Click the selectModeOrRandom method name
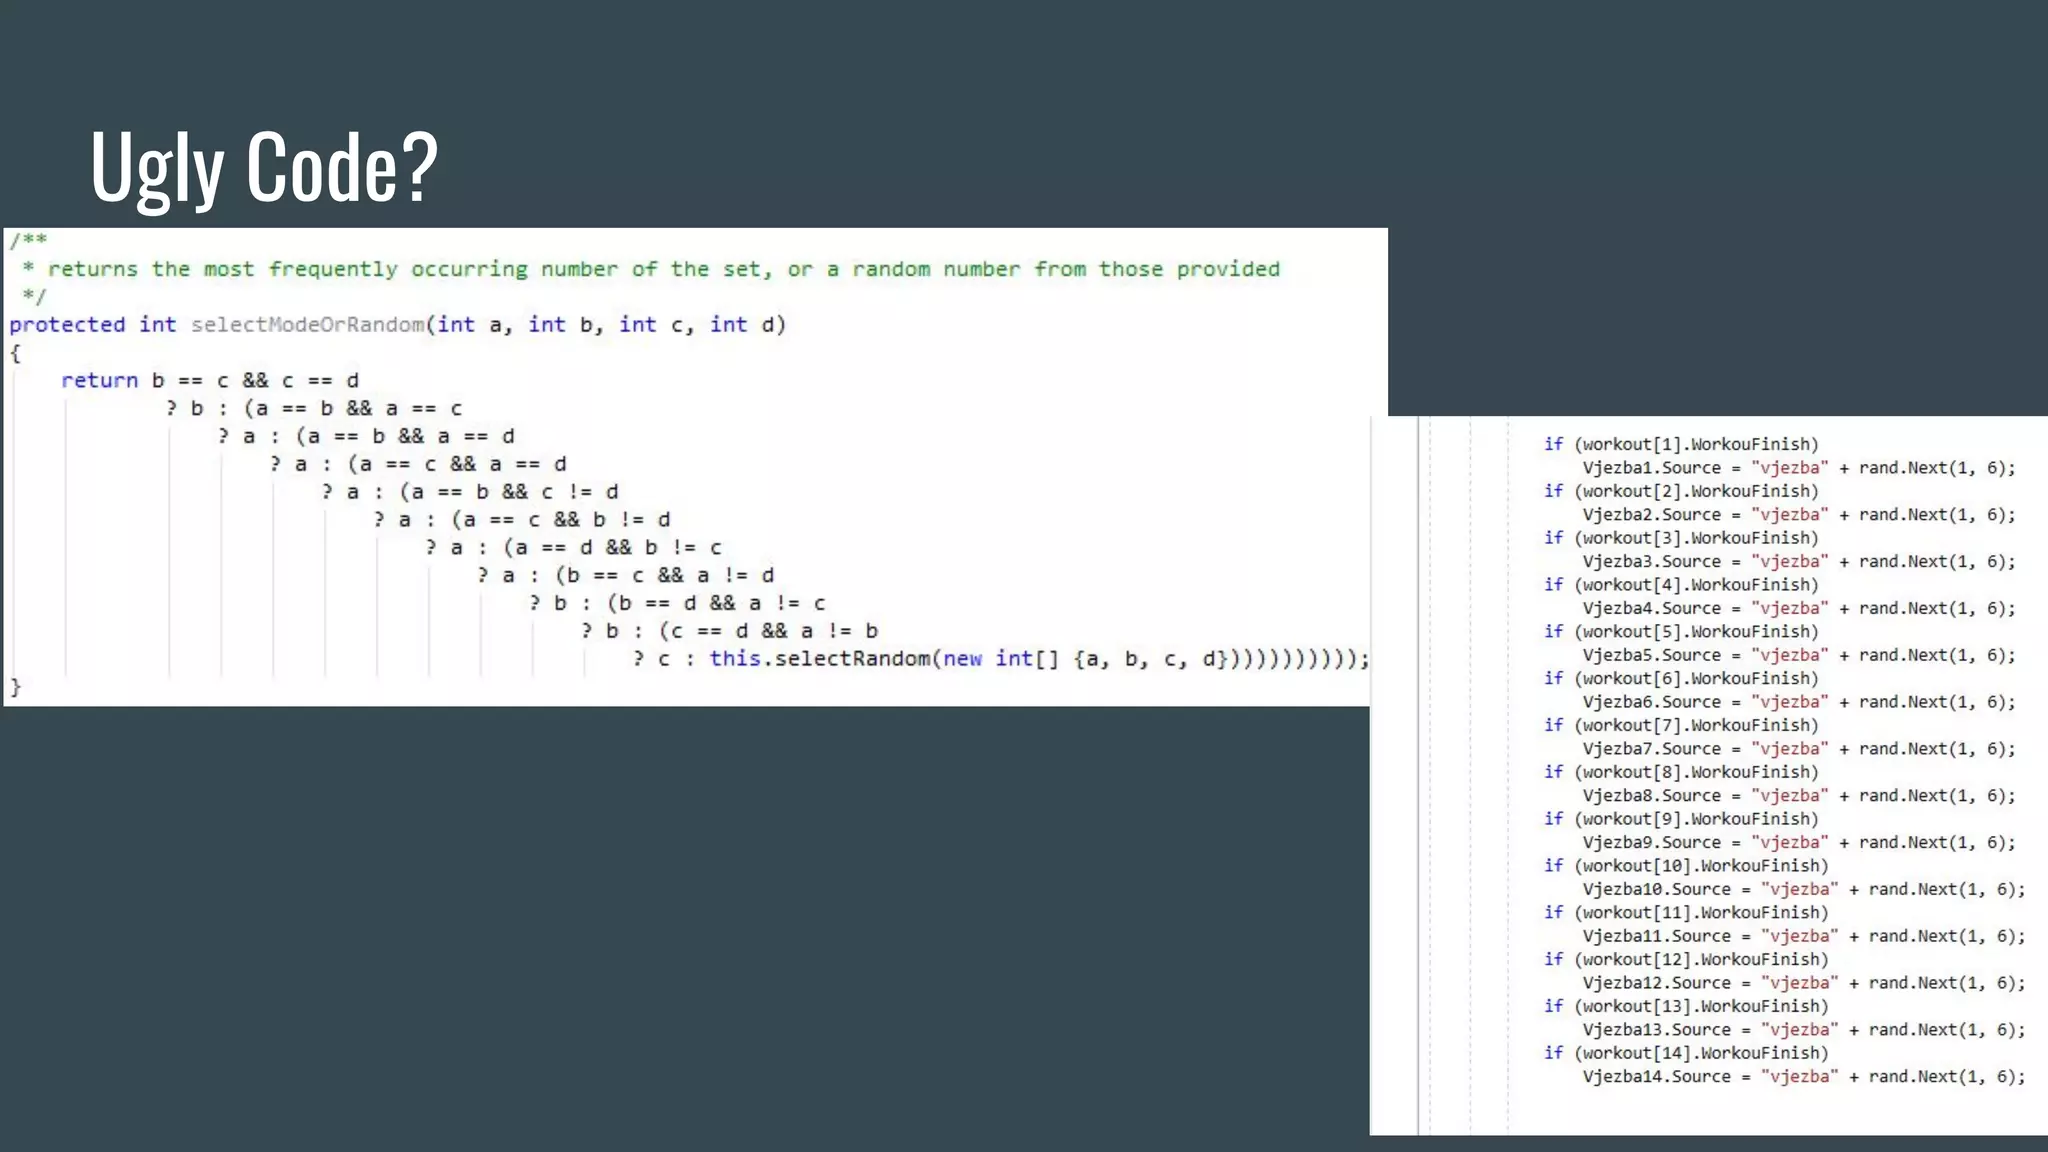Screen dimensions: 2048x1152 click(307, 325)
